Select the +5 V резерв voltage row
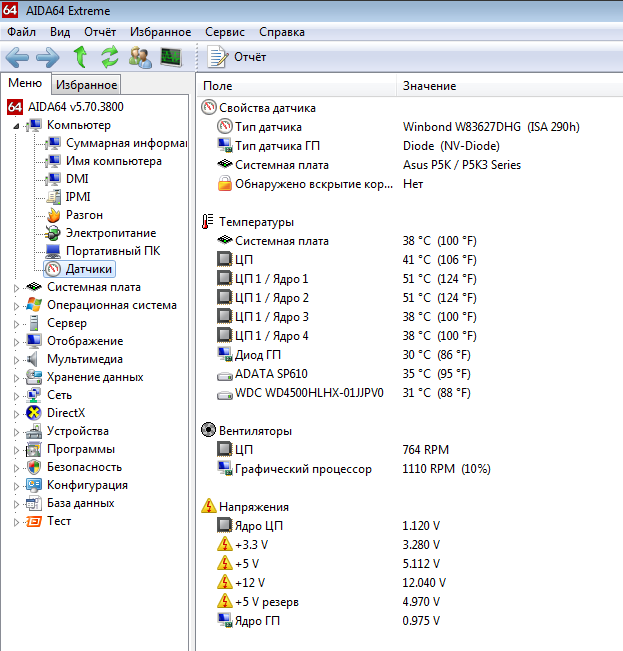 click(328, 602)
